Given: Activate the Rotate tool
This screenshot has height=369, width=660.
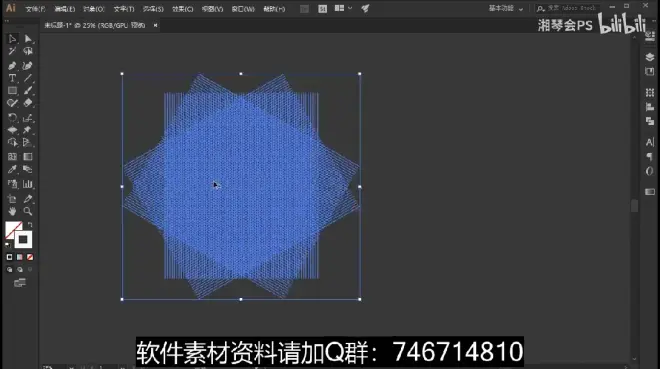Looking at the screenshot, I should pos(12,118).
